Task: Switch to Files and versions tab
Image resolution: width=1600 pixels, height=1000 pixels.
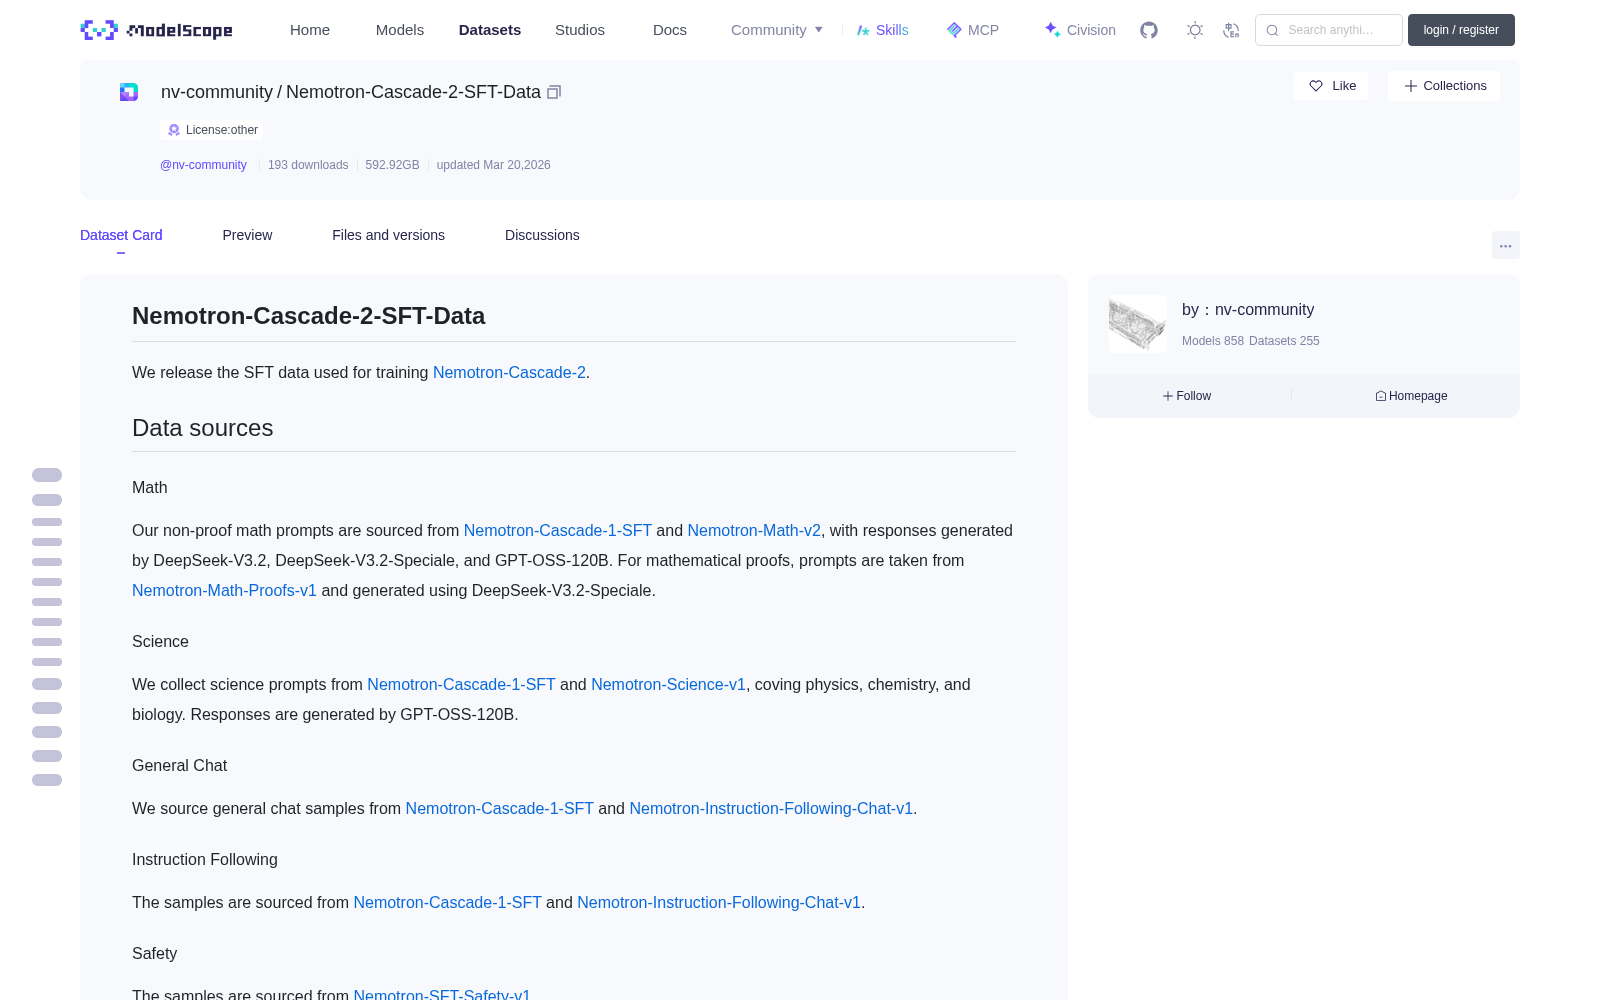Action: (x=388, y=235)
